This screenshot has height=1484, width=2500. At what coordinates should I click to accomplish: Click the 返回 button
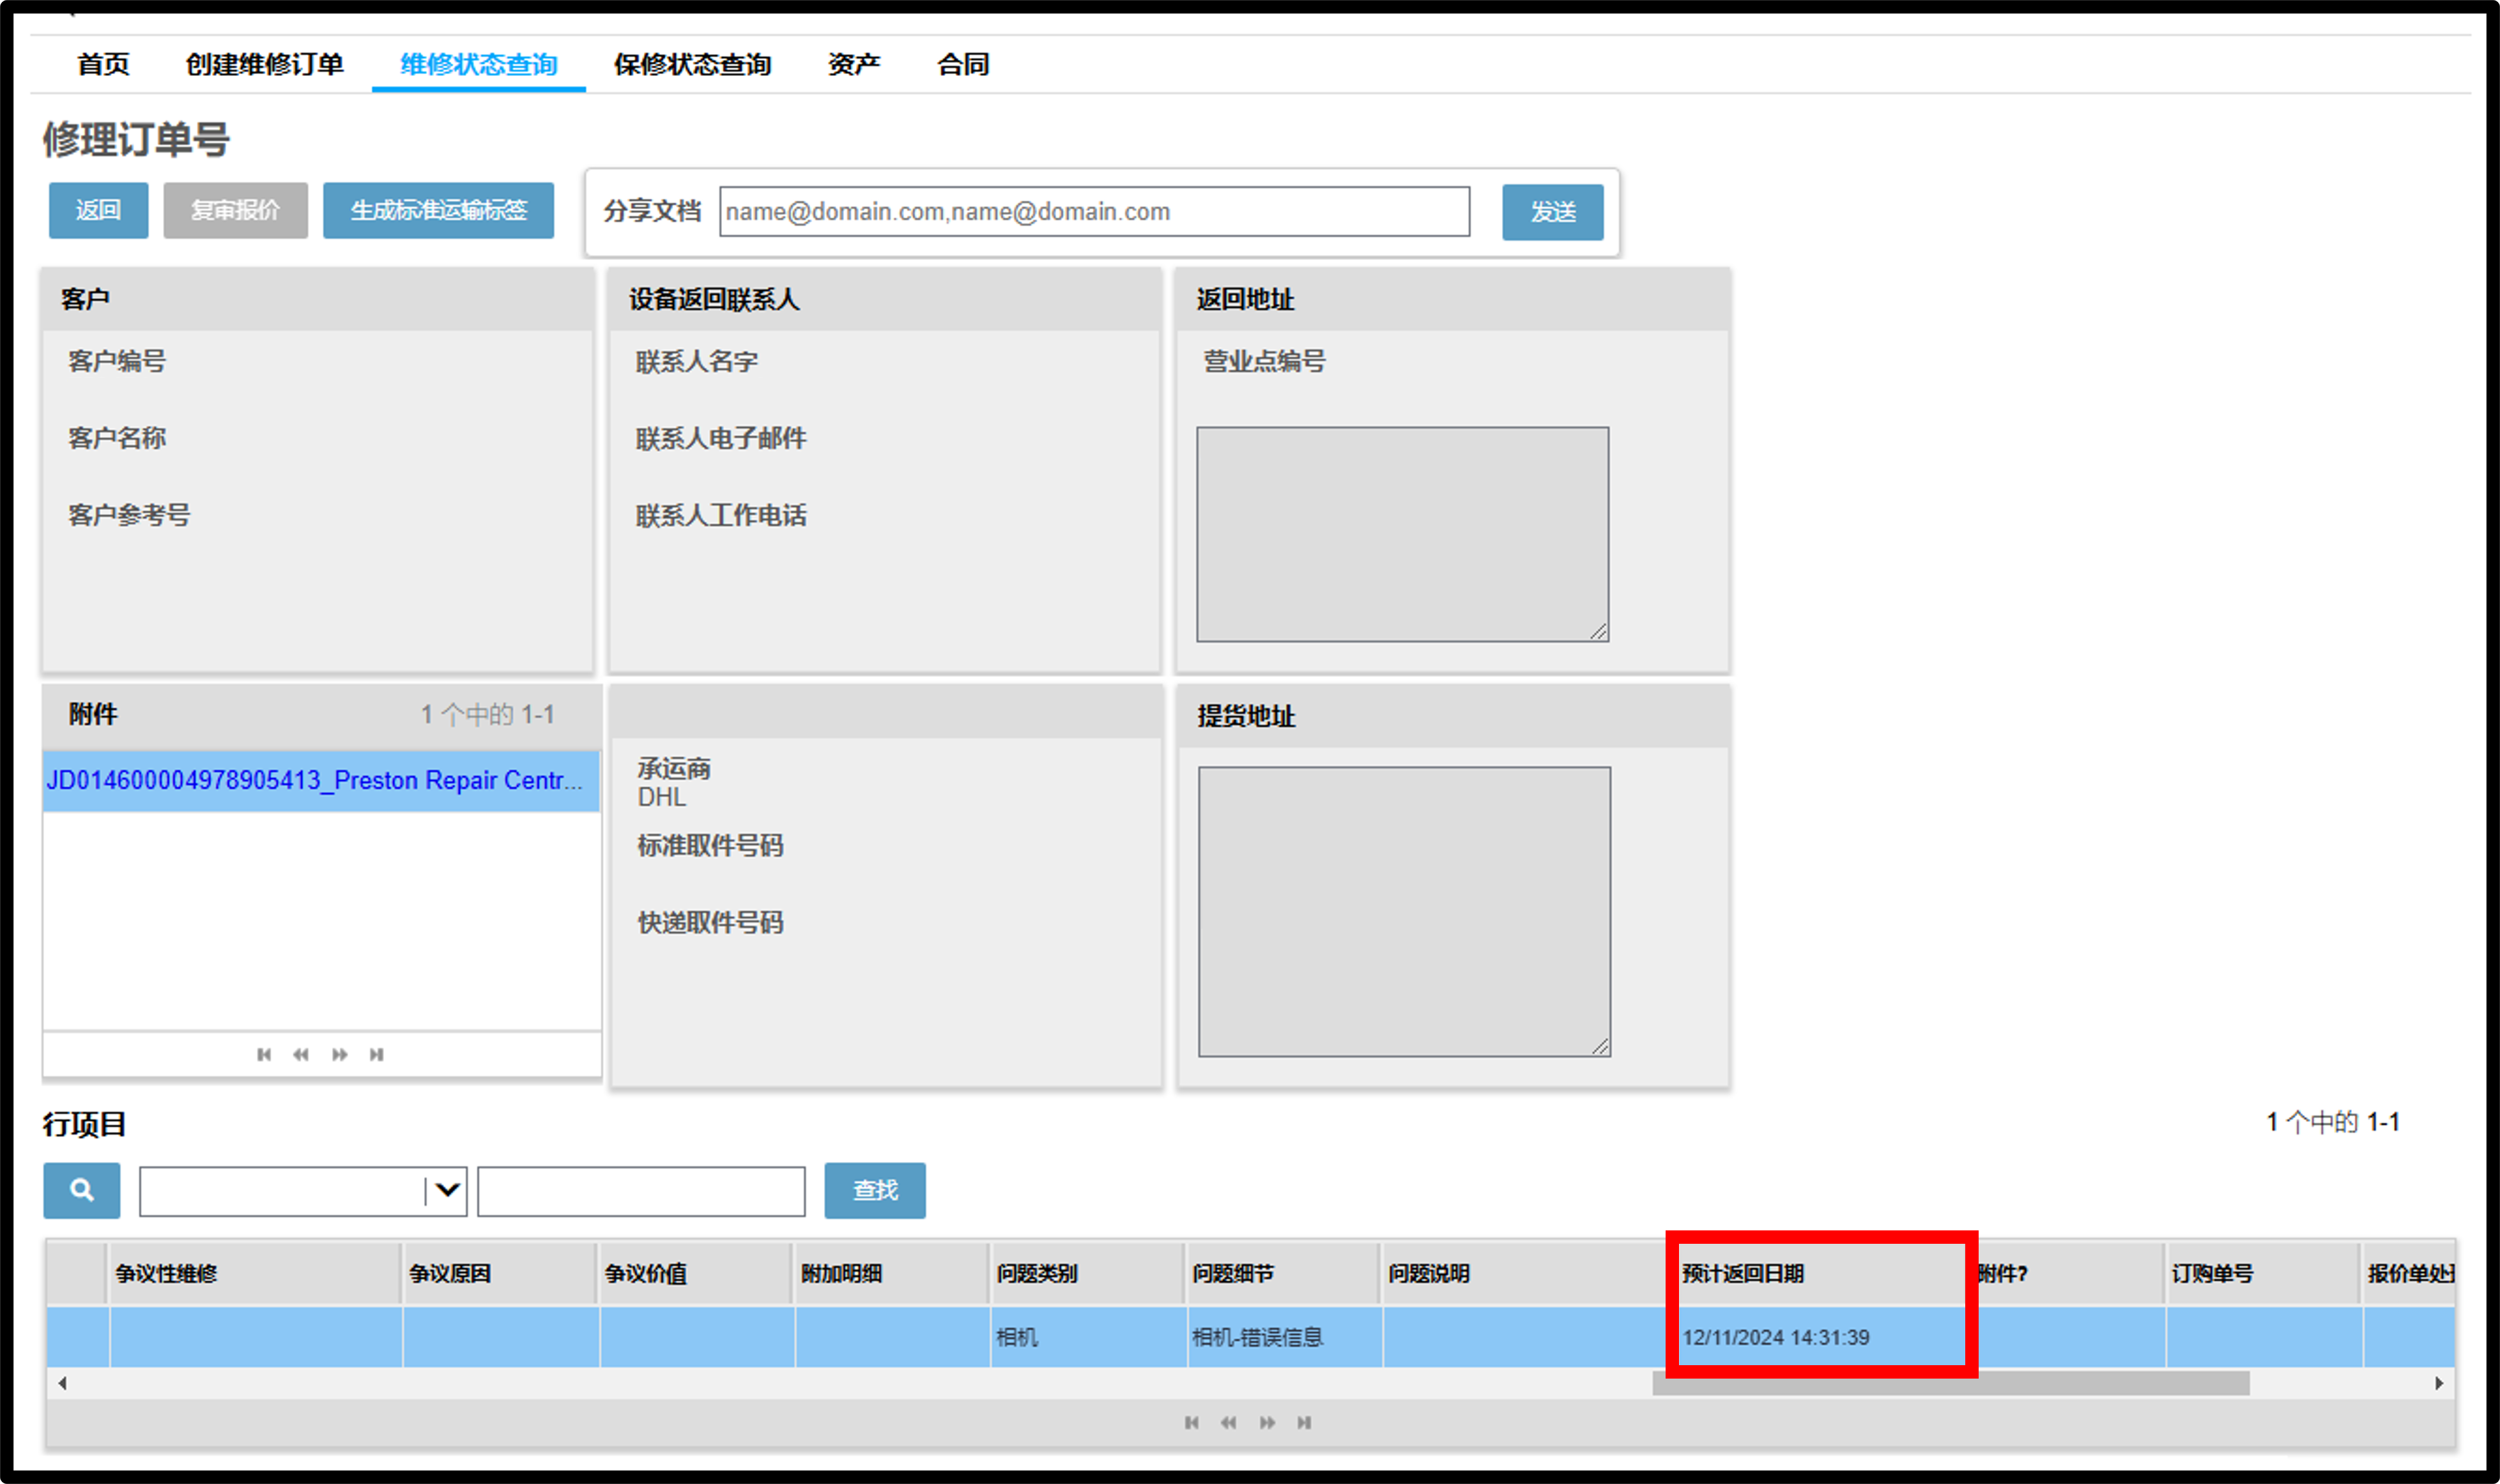pyautogui.click(x=98, y=210)
